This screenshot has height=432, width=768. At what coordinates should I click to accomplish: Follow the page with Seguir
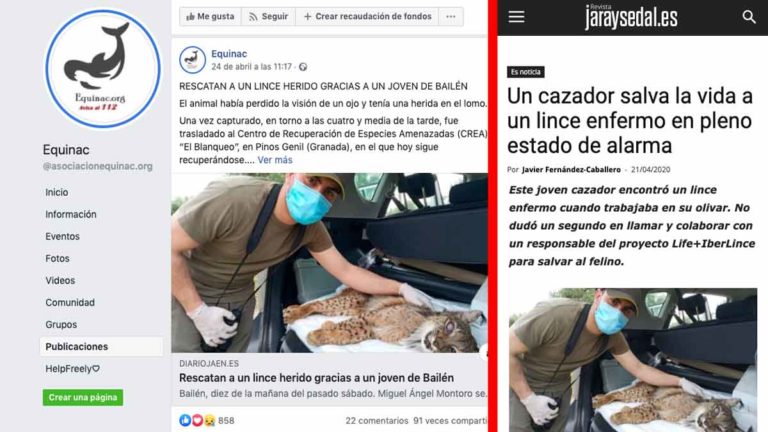click(x=268, y=17)
